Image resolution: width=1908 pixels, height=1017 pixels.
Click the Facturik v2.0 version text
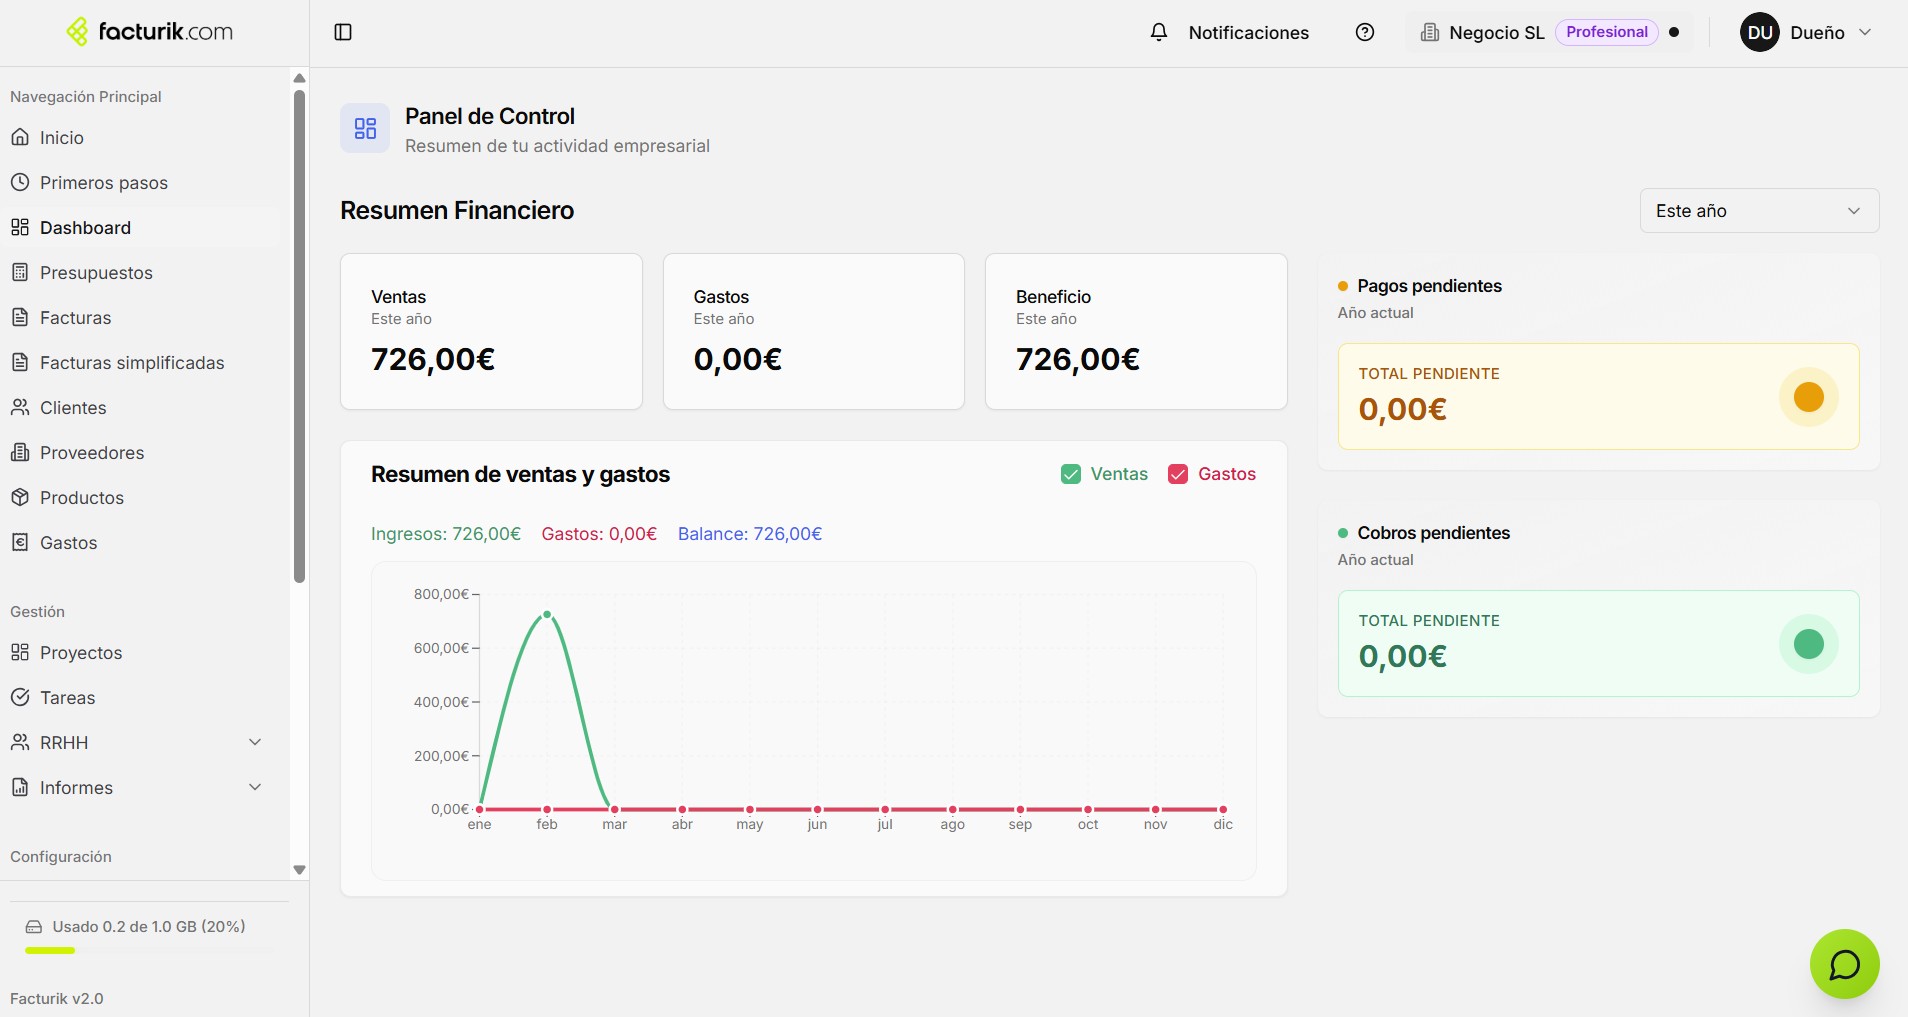point(57,998)
